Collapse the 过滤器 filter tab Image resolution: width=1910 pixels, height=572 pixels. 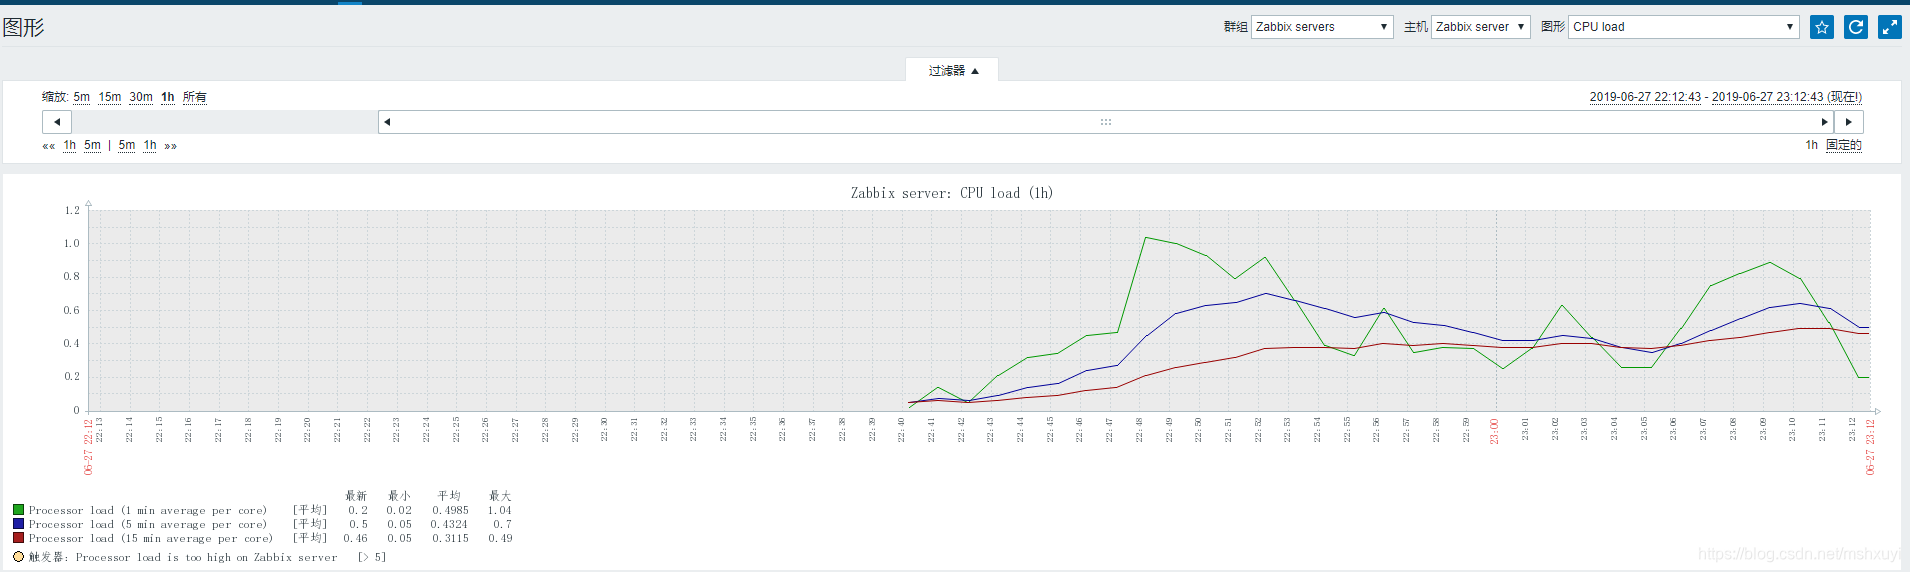[x=952, y=70]
